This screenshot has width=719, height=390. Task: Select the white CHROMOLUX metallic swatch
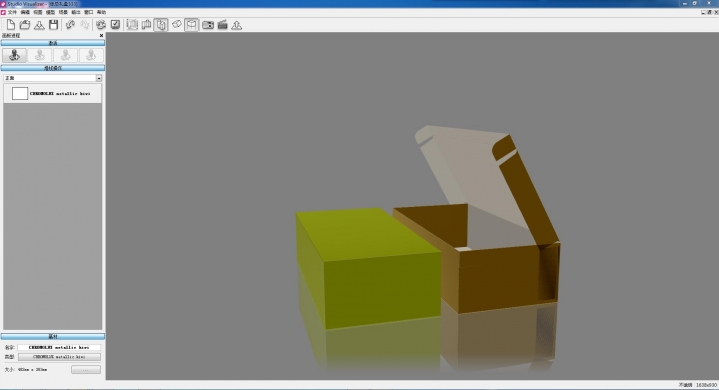(20, 93)
